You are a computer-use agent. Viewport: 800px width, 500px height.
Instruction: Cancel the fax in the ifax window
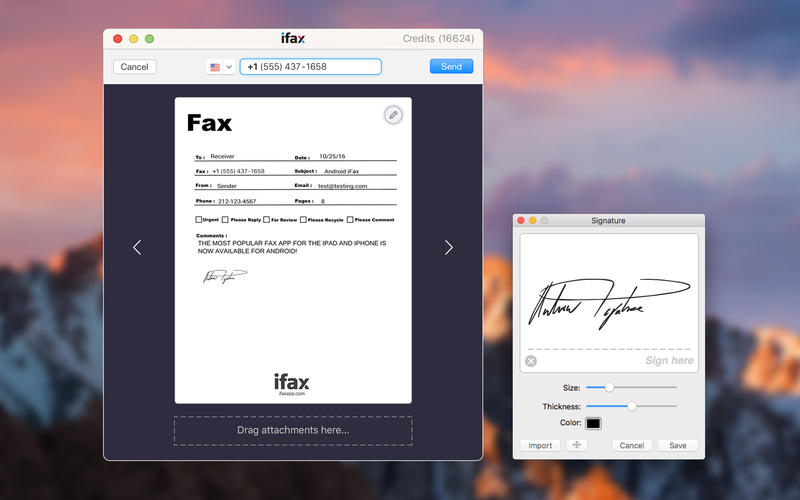tap(134, 67)
